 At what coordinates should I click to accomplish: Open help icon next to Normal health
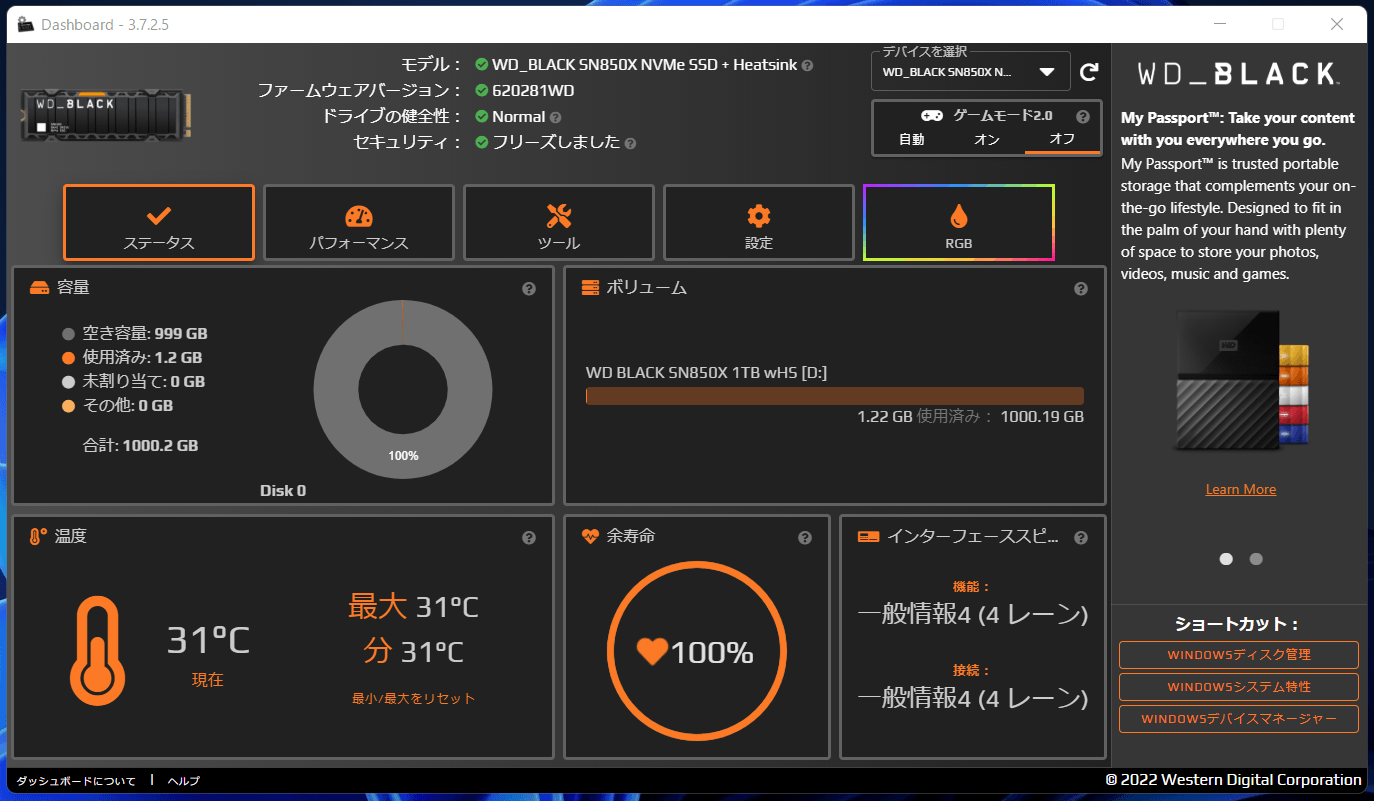(x=555, y=117)
